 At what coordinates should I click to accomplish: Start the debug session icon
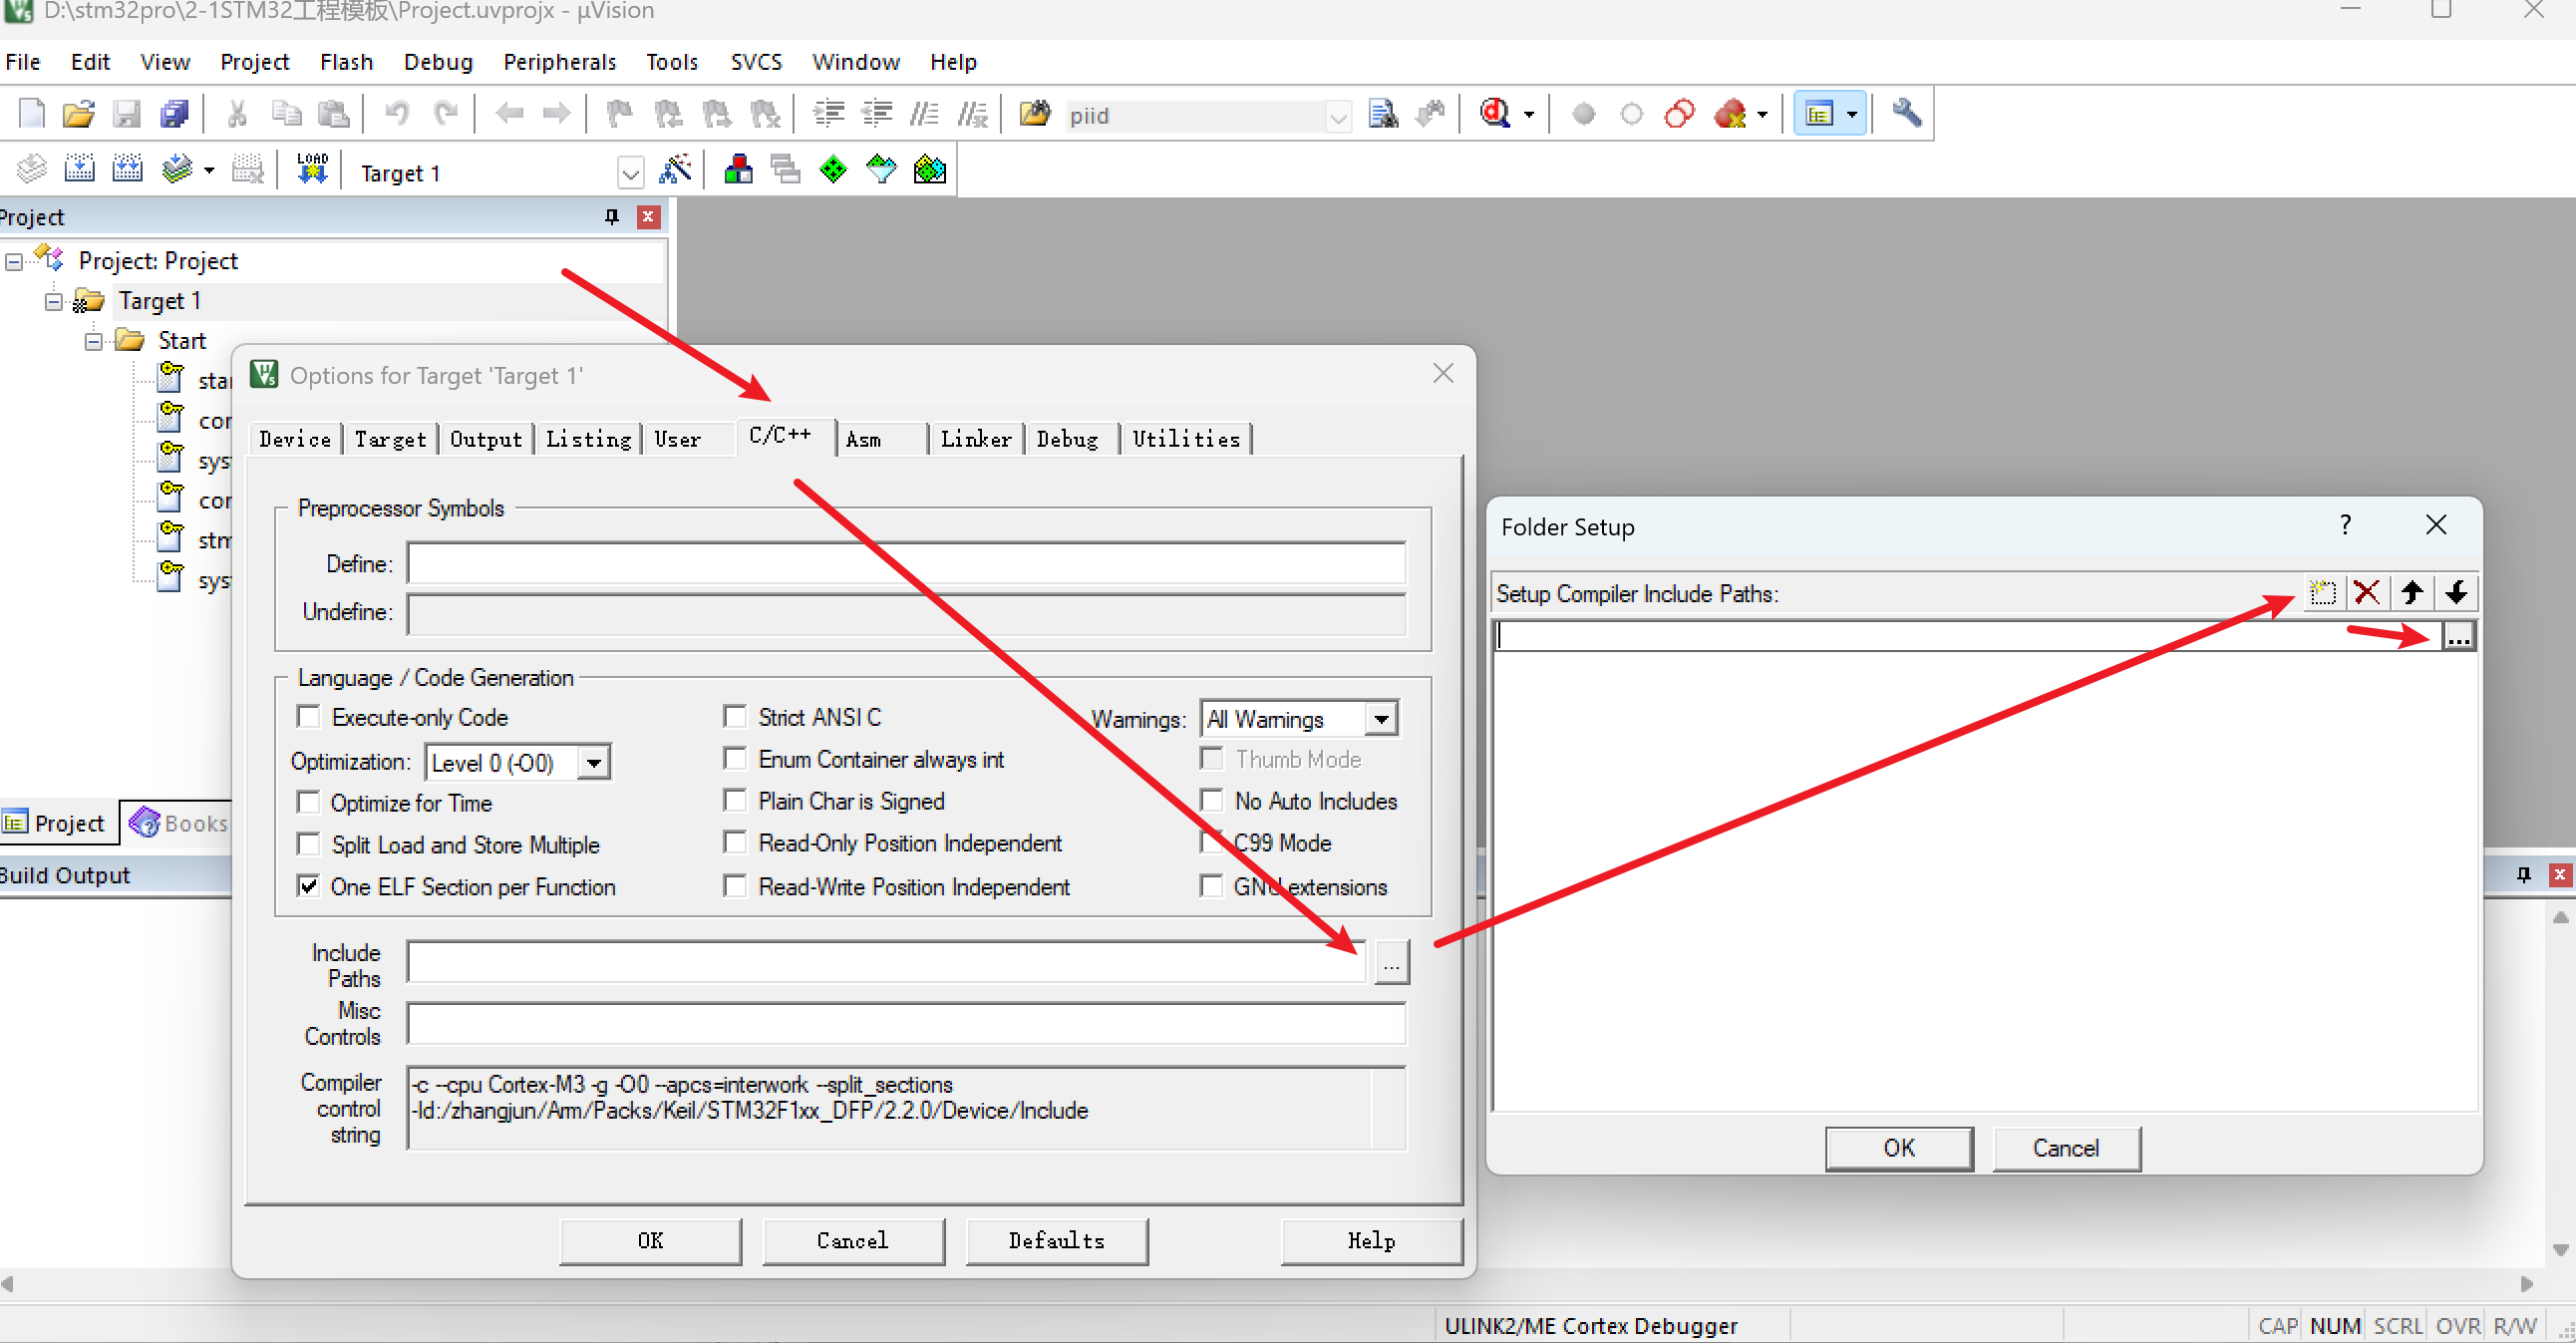coord(1494,114)
